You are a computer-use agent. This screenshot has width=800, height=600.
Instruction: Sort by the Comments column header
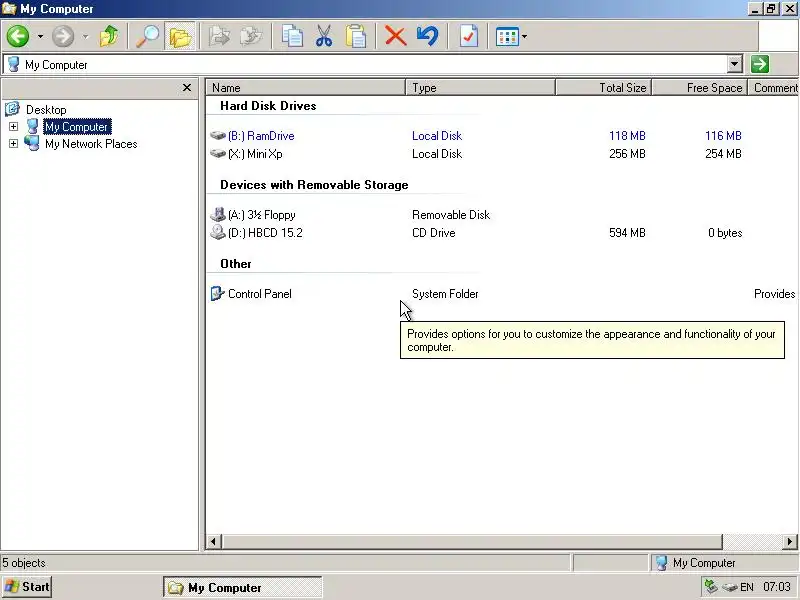pos(773,88)
